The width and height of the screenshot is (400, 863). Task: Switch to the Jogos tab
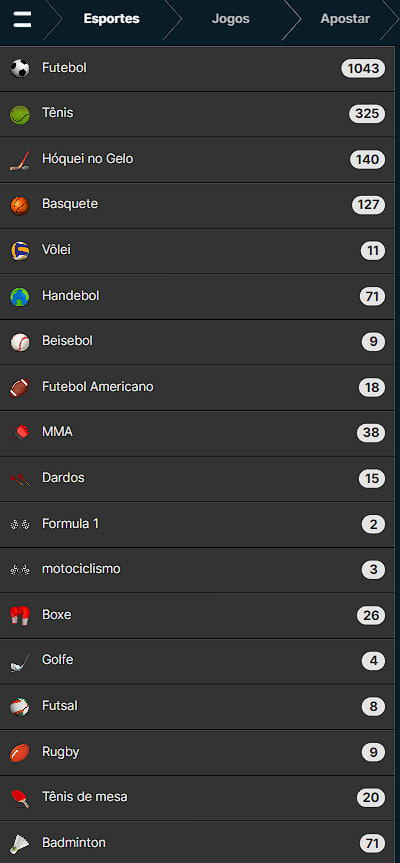(231, 19)
